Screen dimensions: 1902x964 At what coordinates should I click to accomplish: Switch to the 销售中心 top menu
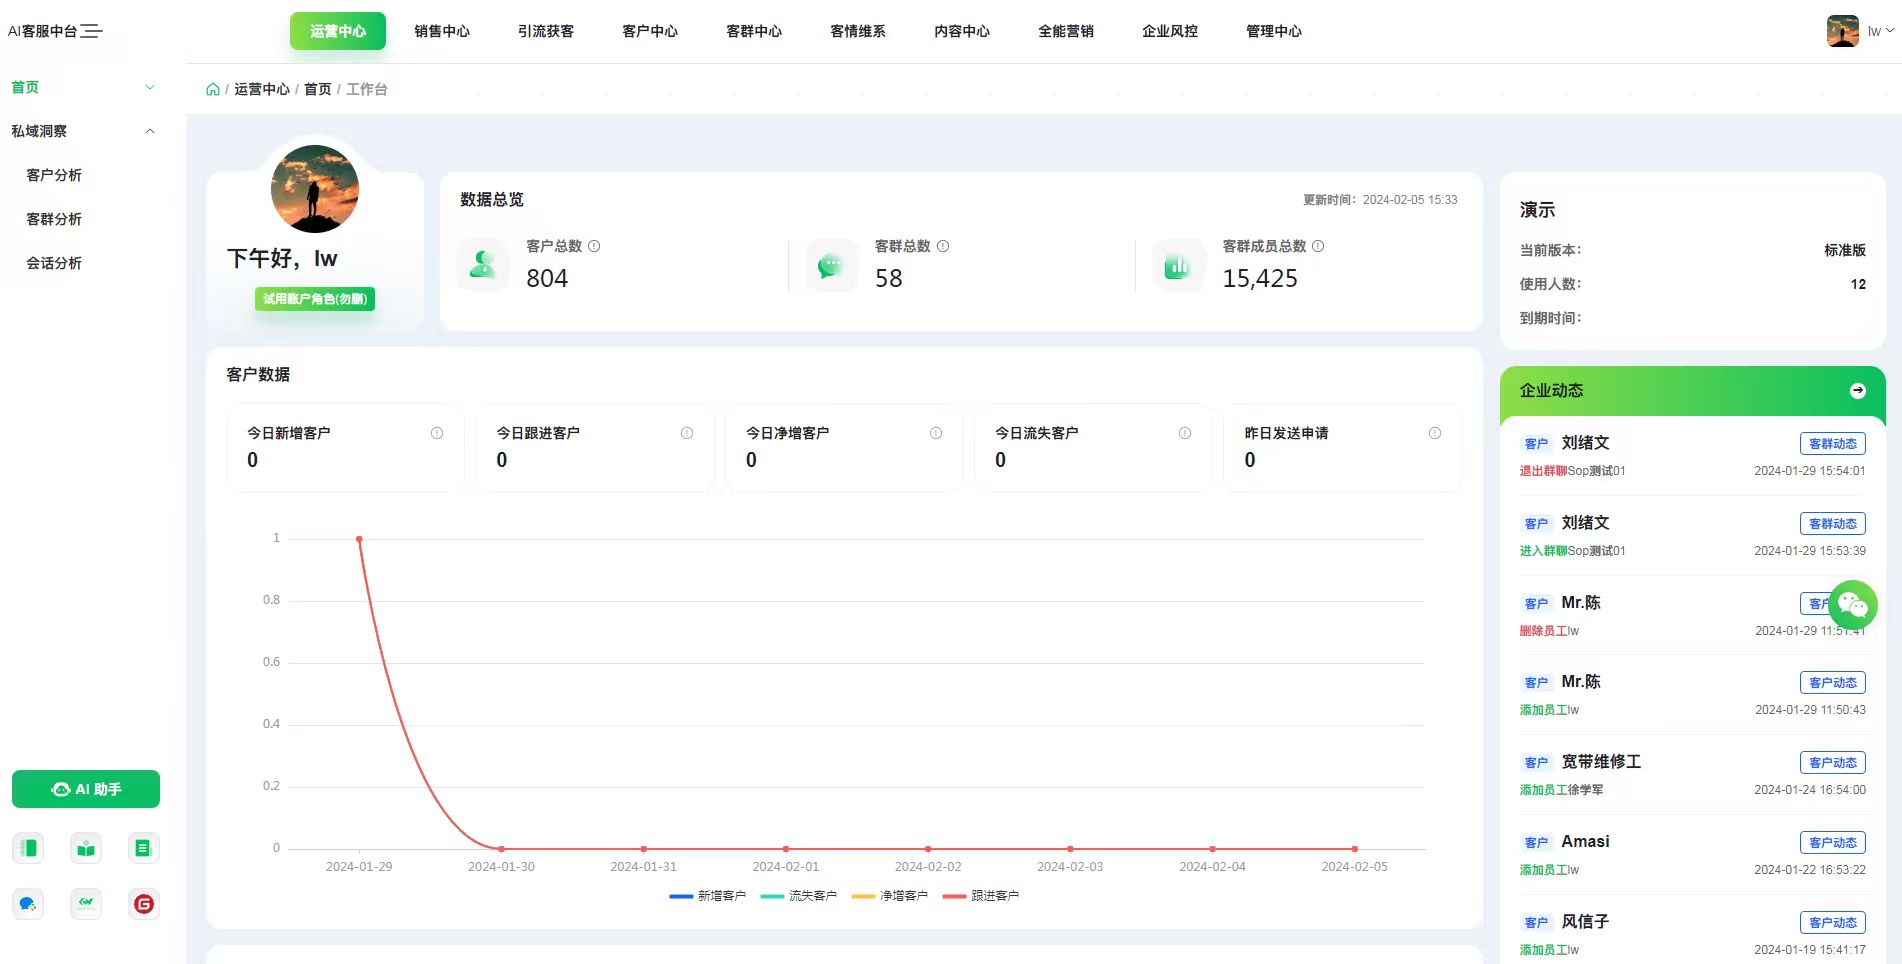(442, 31)
